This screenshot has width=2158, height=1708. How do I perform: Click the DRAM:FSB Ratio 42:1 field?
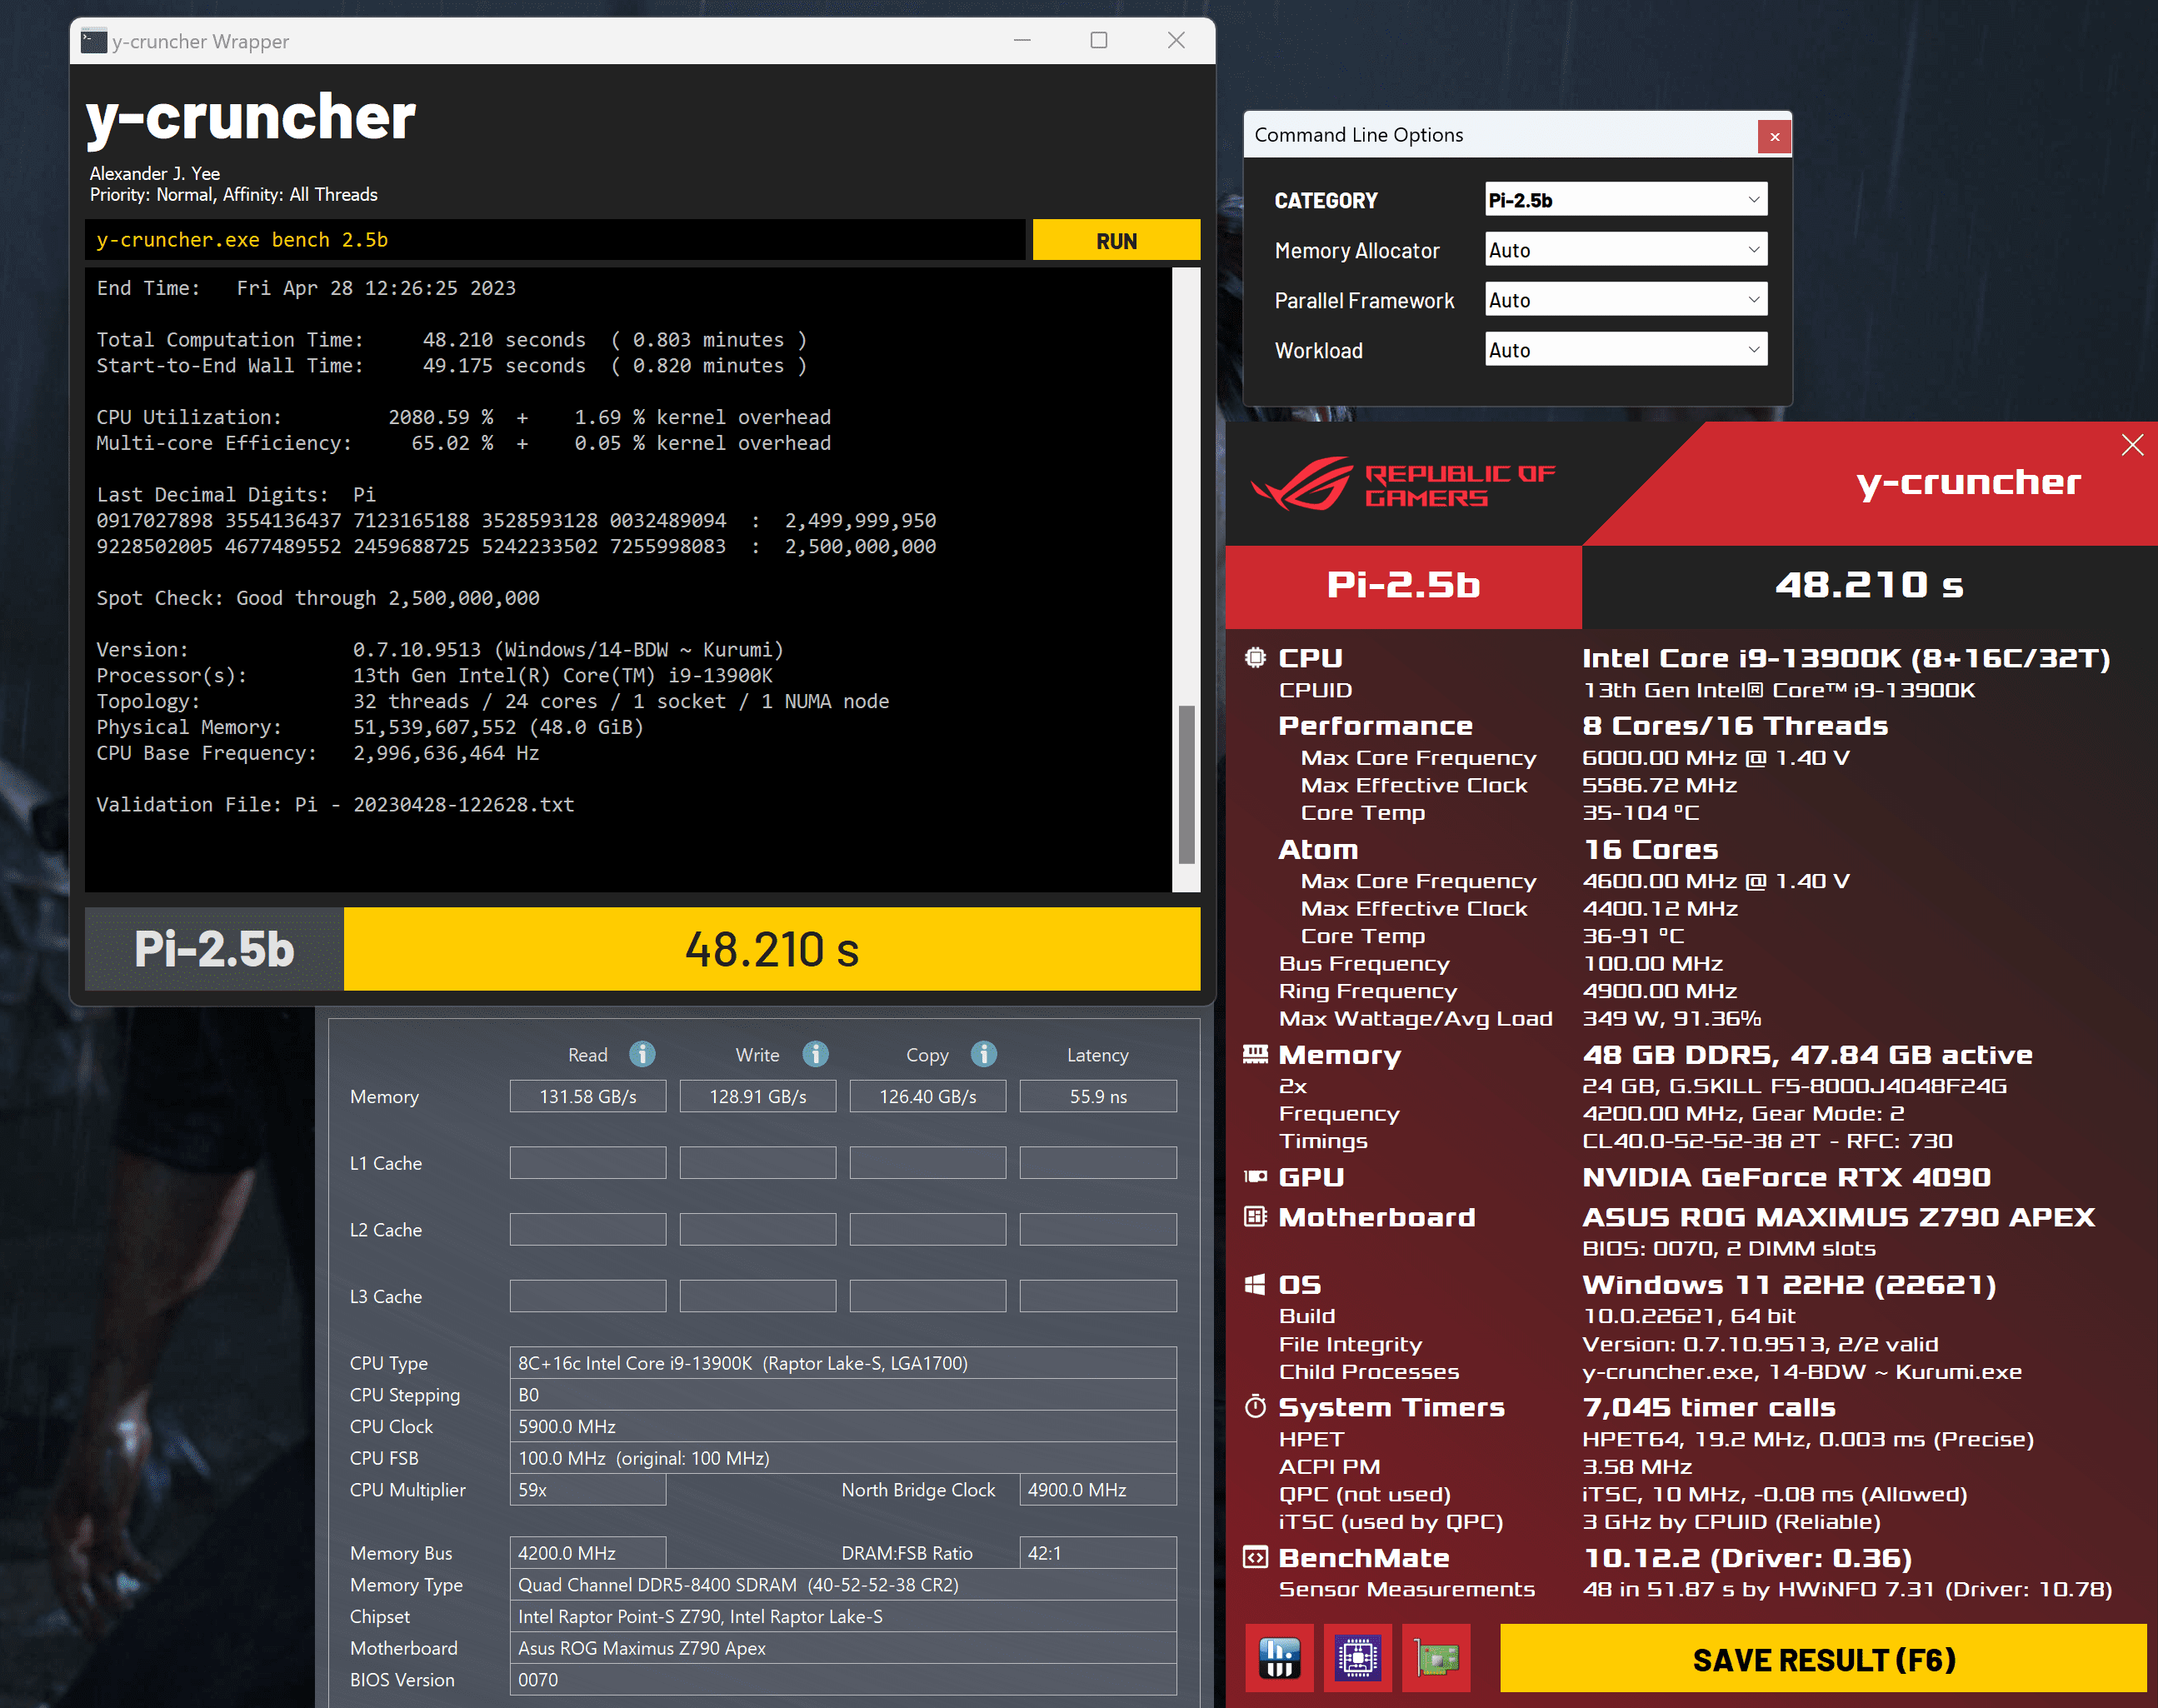[x=1098, y=1552]
